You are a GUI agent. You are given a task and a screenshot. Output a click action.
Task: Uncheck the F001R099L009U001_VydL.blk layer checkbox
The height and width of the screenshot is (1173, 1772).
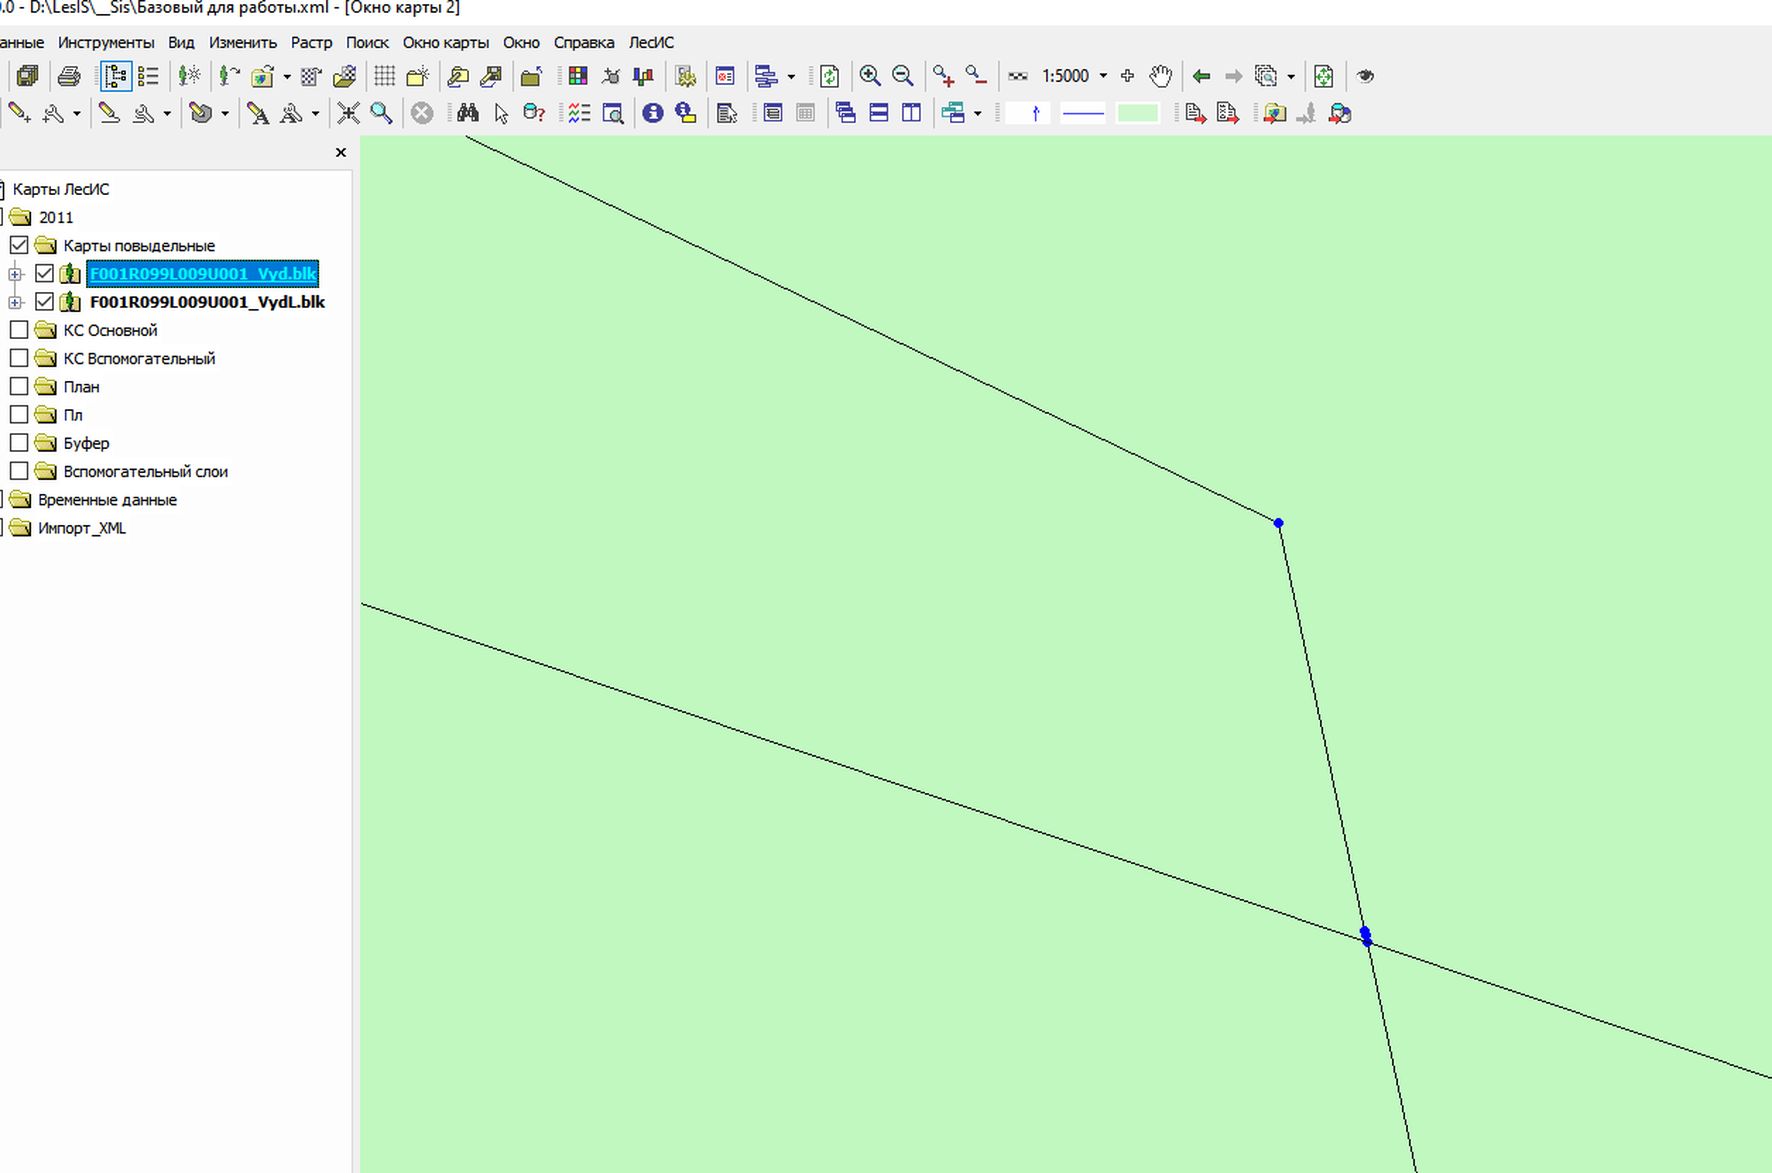point(44,302)
